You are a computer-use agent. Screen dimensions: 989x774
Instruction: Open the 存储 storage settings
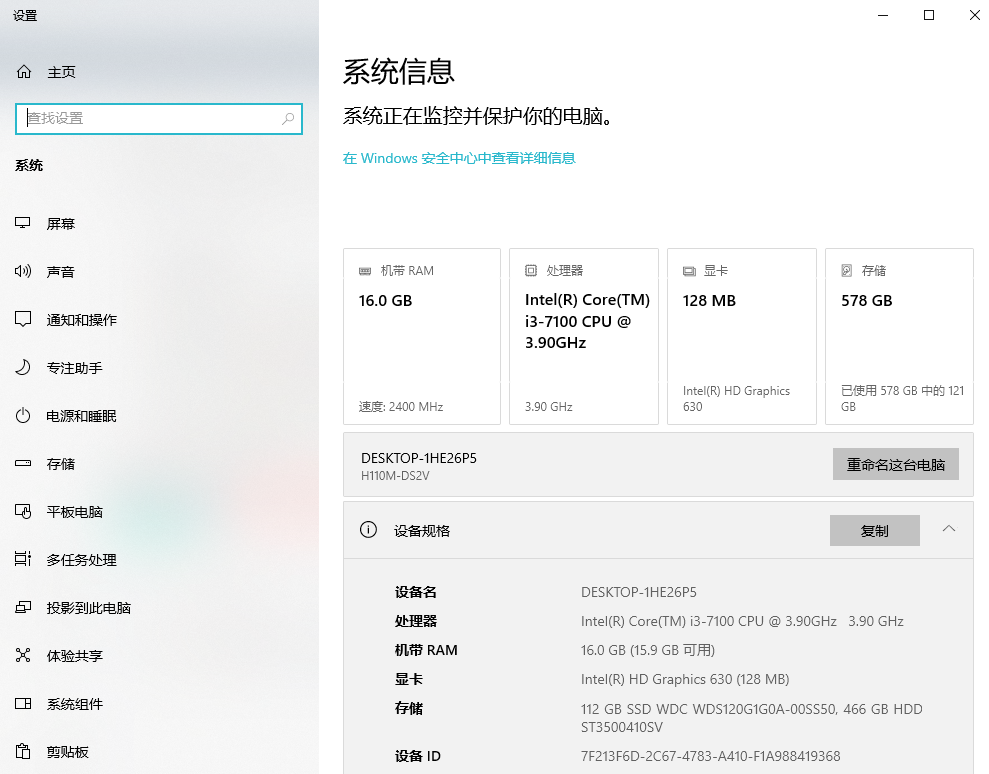tap(60, 463)
